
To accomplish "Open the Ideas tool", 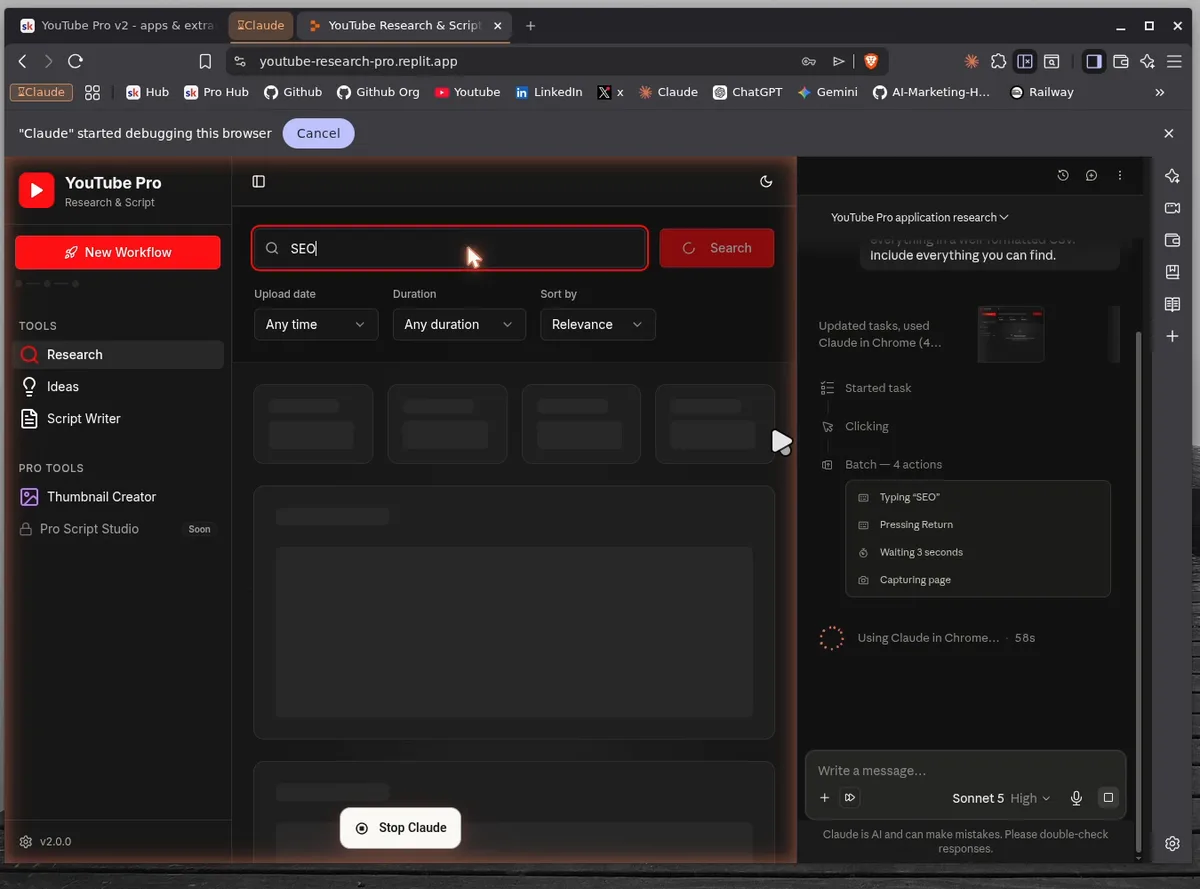I will point(118,386).
